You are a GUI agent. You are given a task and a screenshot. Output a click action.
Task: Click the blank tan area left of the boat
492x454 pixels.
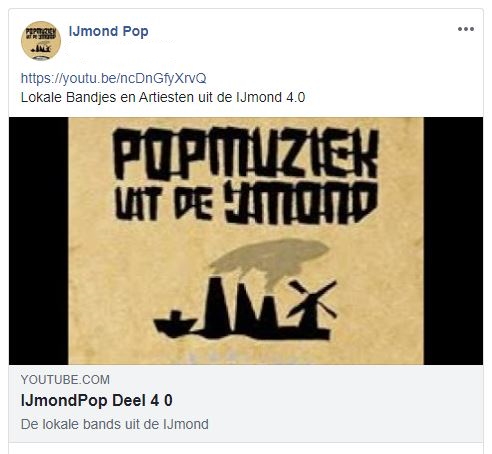click(110, 317)
